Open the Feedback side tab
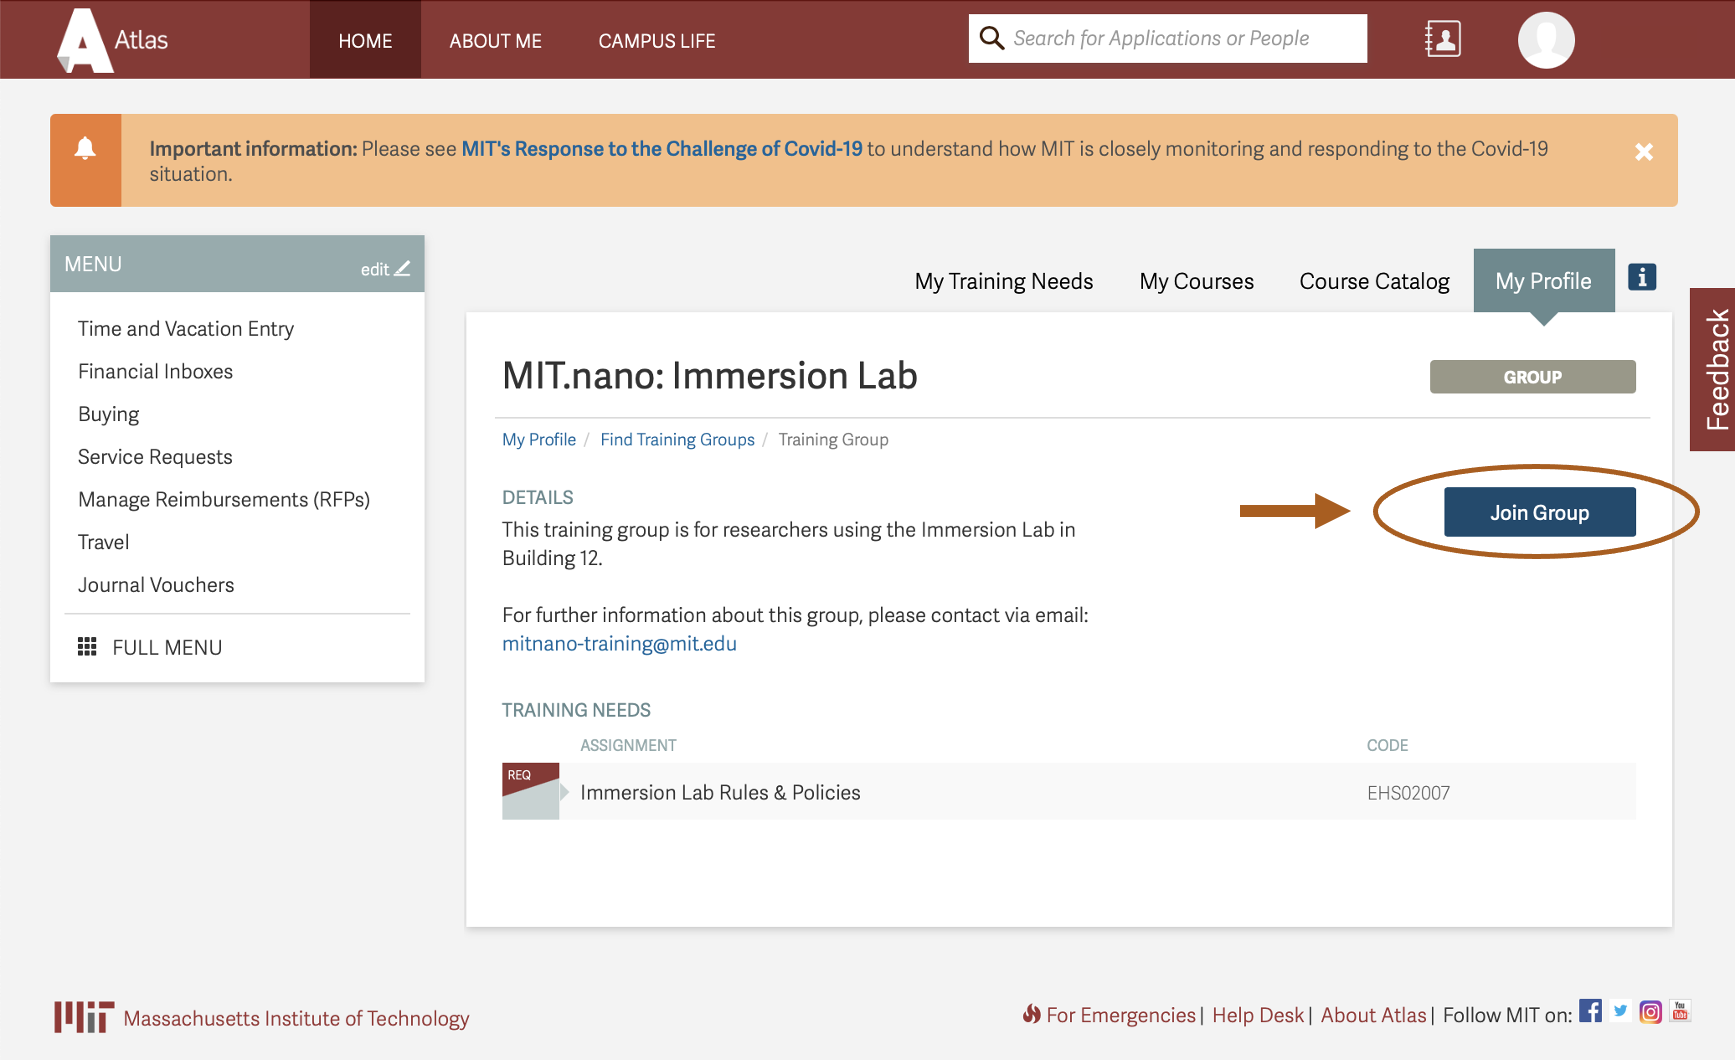 (1713, 369)
